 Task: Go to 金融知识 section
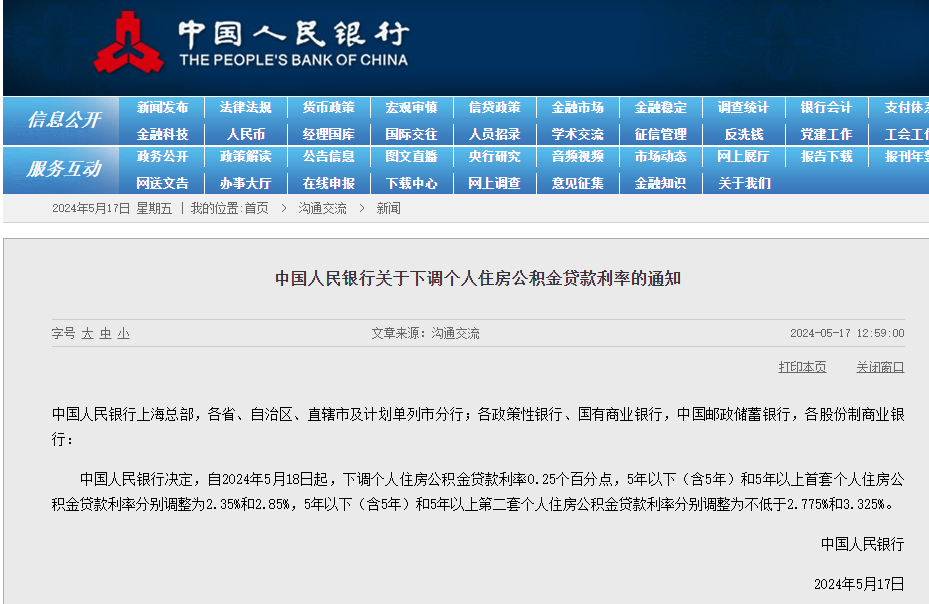point(660,183)
